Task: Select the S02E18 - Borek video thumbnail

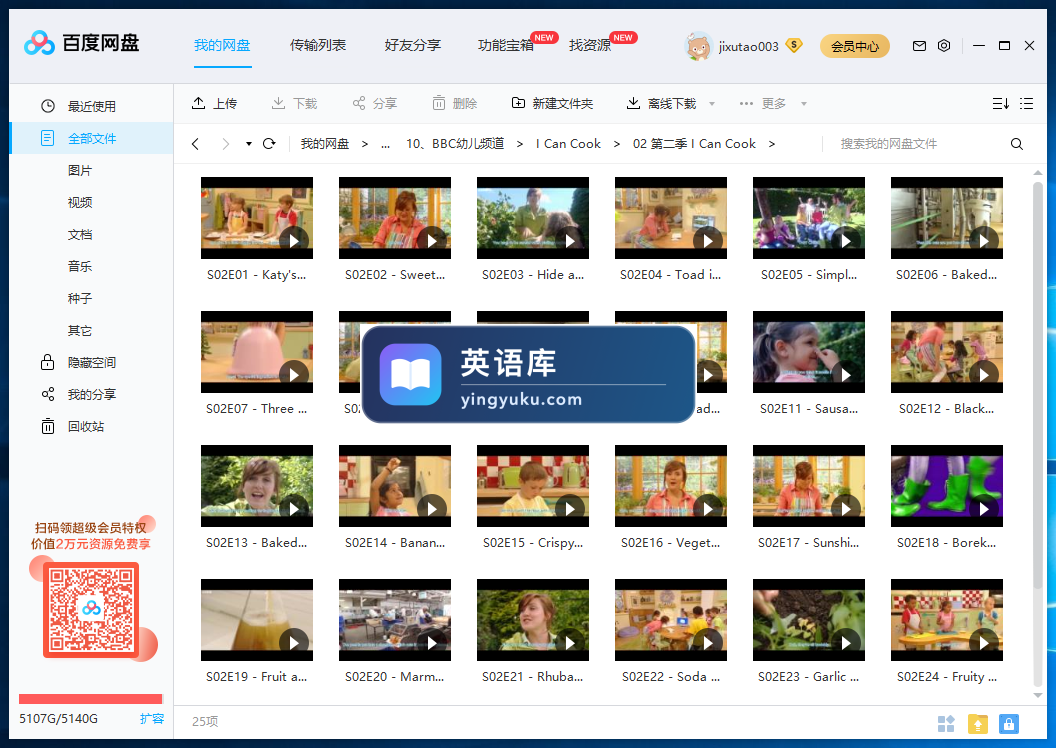Action: (946, 486)
